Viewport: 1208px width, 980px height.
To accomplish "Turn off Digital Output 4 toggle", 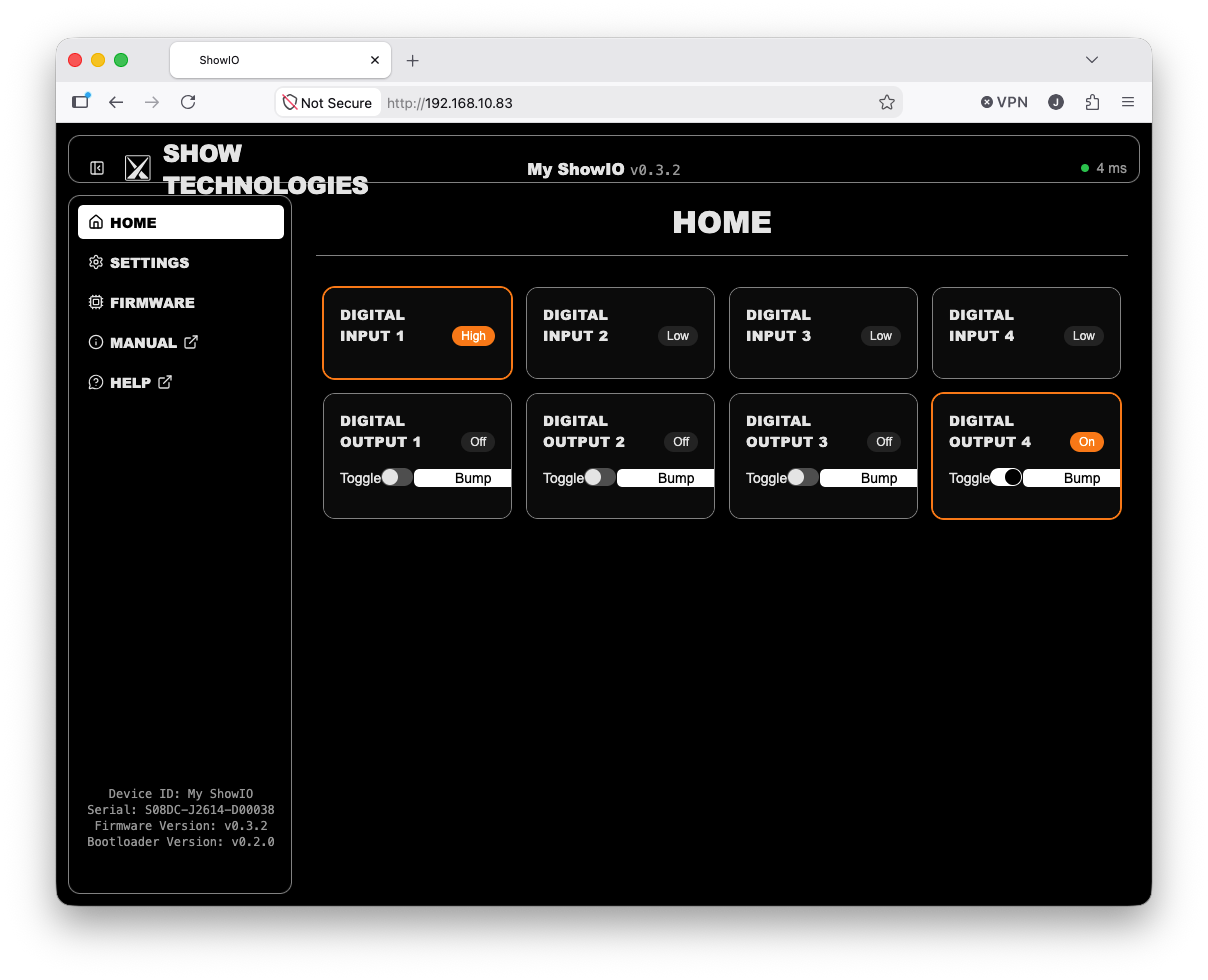I will point(1006,478).
